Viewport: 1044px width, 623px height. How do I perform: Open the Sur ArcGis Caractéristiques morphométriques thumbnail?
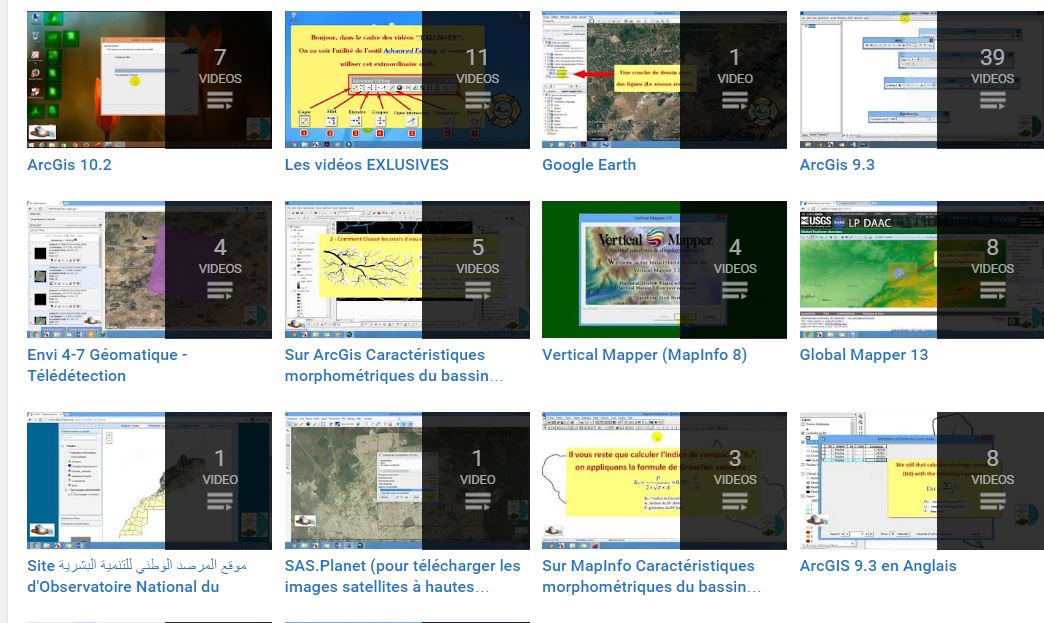pos(407,270)
